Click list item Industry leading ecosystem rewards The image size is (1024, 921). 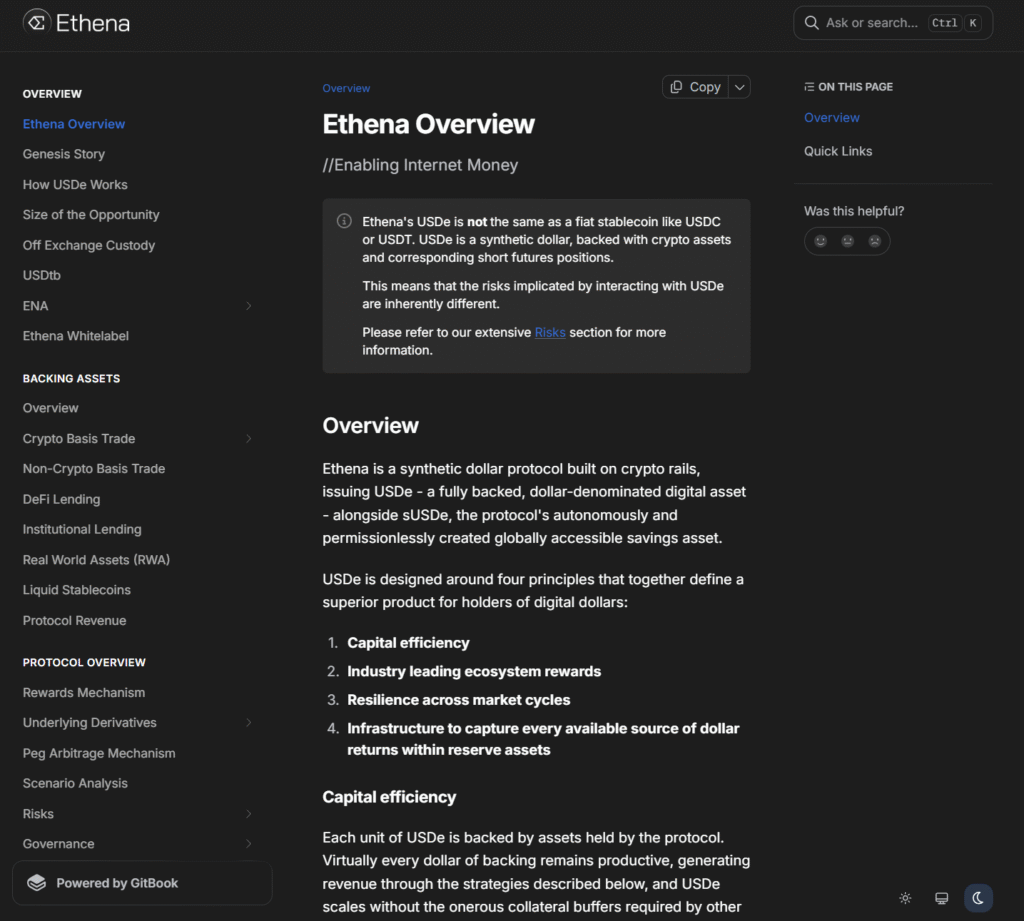tap(474, 671)
